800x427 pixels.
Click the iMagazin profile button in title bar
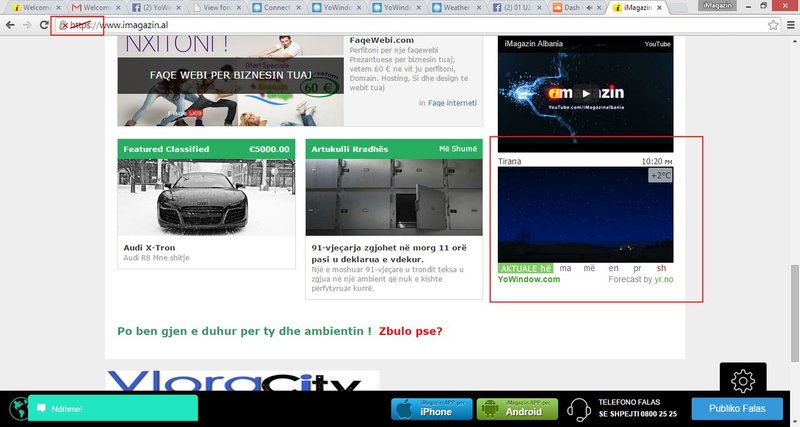[718, 5]
